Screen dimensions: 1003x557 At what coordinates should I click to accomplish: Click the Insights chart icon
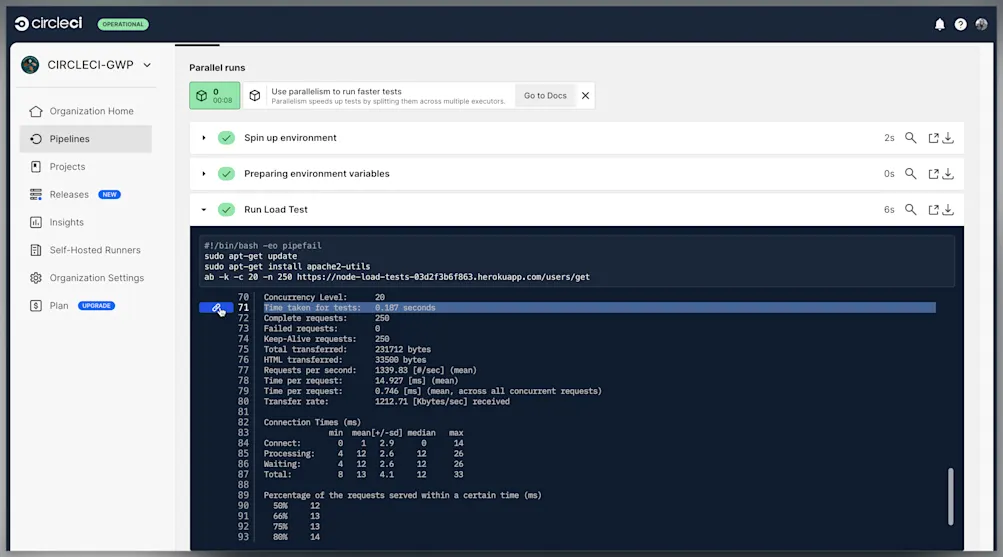point(36,222)
